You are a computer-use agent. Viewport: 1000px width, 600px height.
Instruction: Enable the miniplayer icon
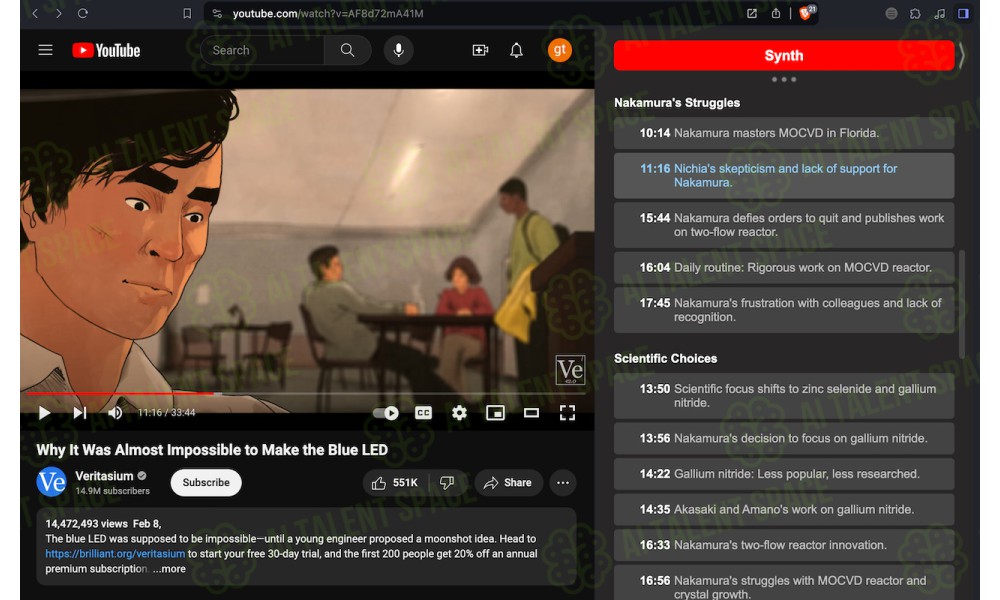[496, 413]
